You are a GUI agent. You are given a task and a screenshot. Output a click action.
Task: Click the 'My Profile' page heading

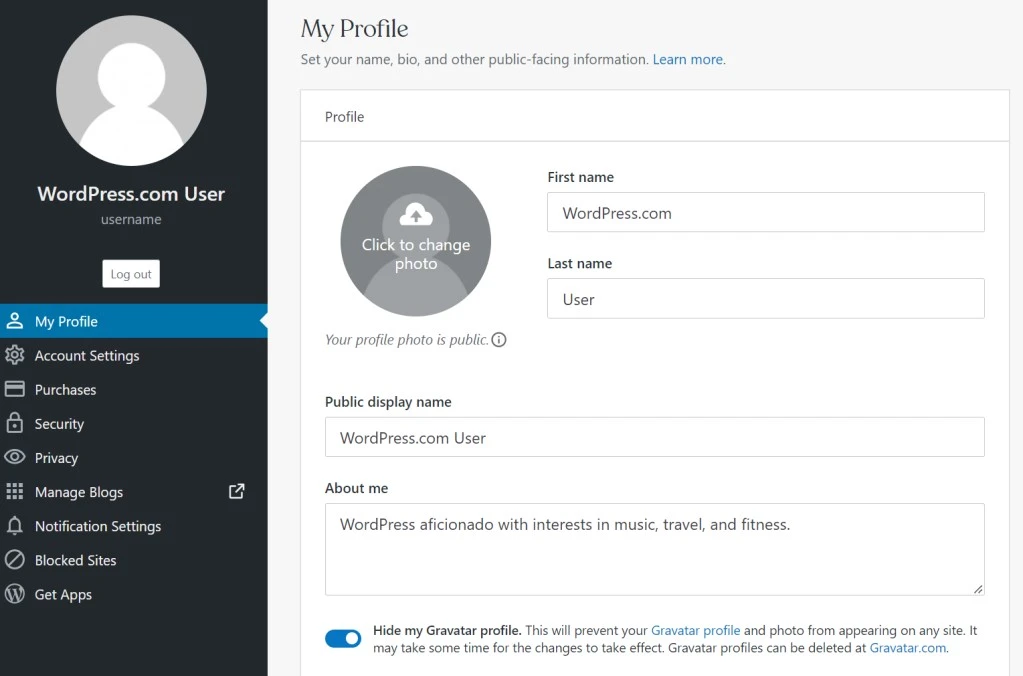354,29
